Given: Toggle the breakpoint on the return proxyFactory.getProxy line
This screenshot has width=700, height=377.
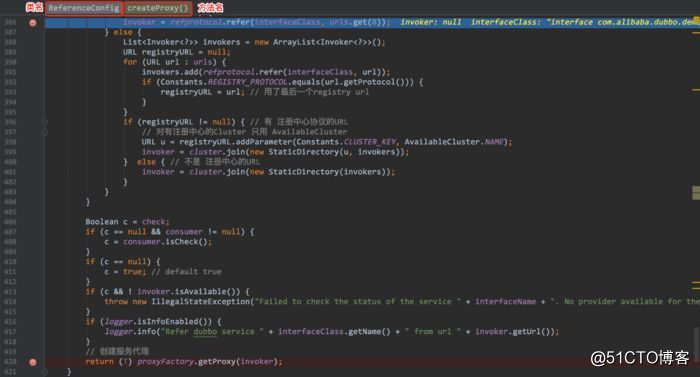Looking at the screenshot, I should (x=33, y=362).
